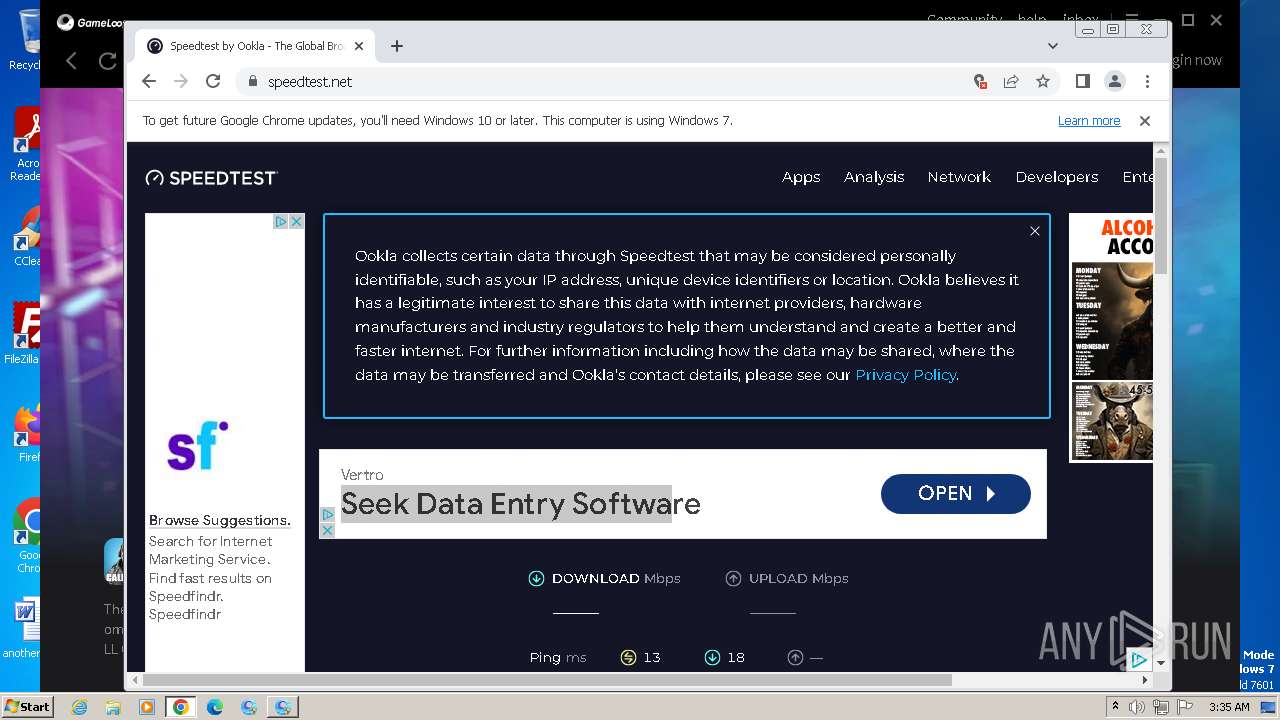Open Windows Media Player from taskbar
The image size is (1280, 720).
(147, 707)
